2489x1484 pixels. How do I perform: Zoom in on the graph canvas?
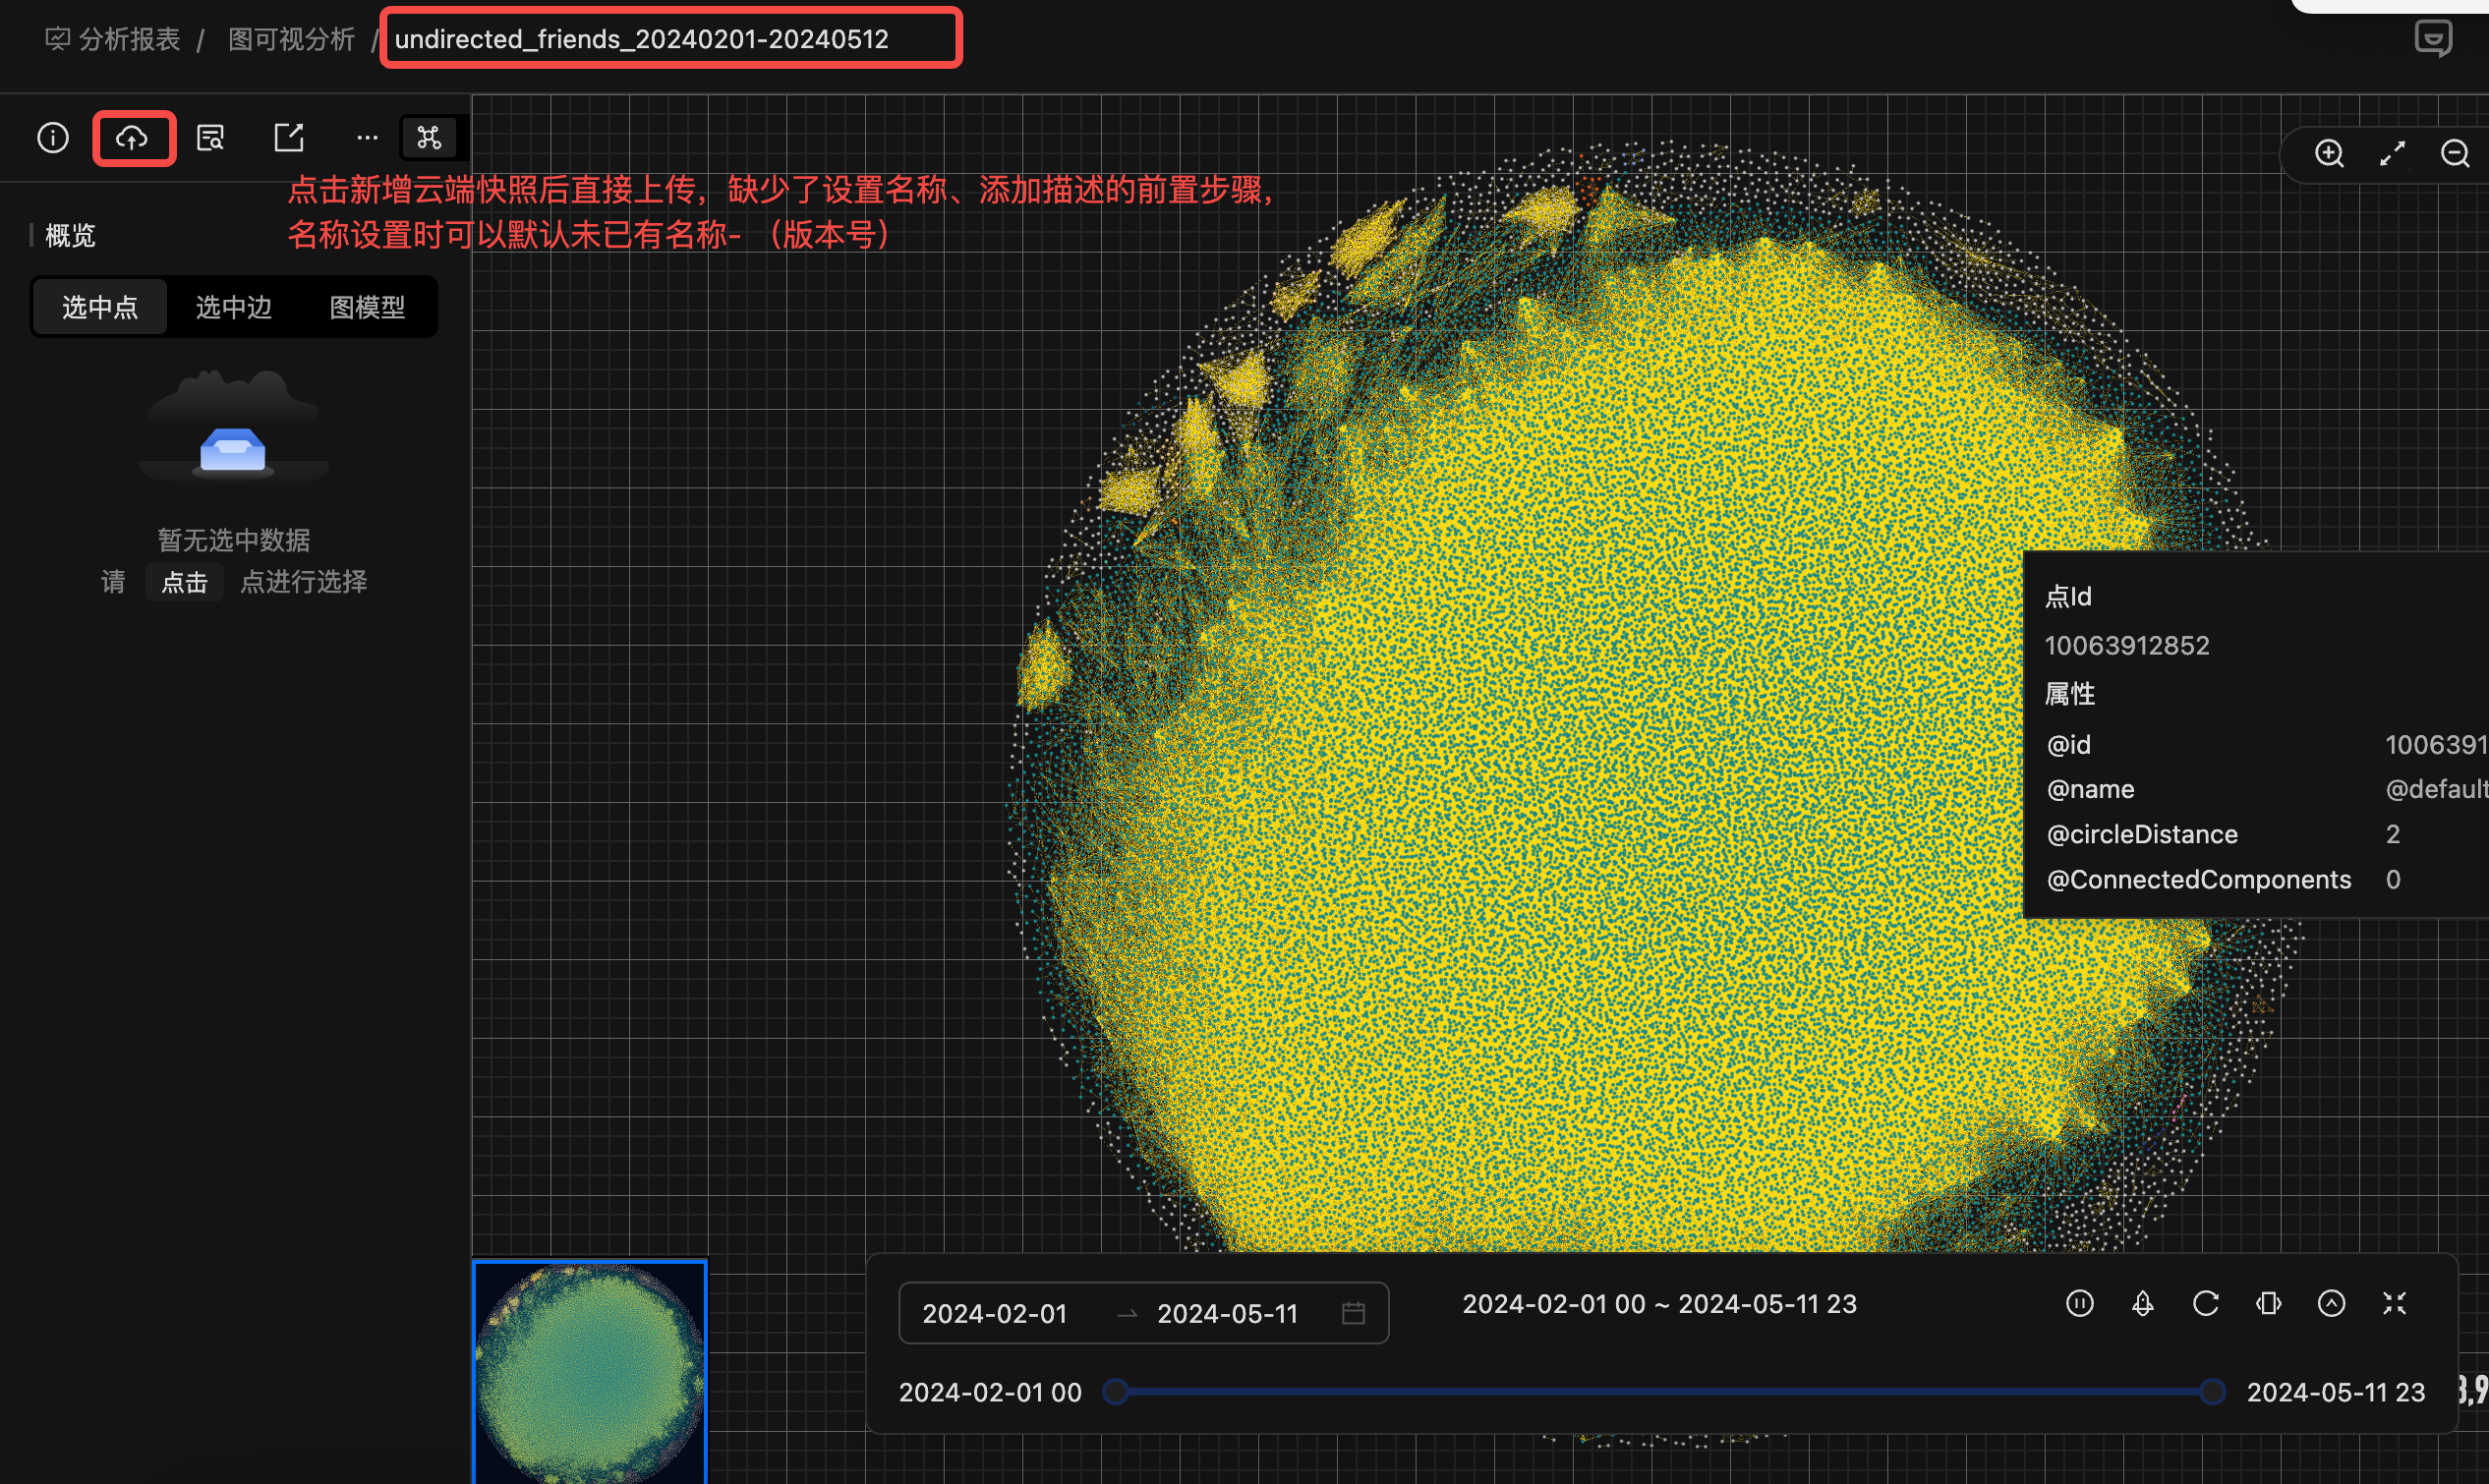pos(2329,153)
